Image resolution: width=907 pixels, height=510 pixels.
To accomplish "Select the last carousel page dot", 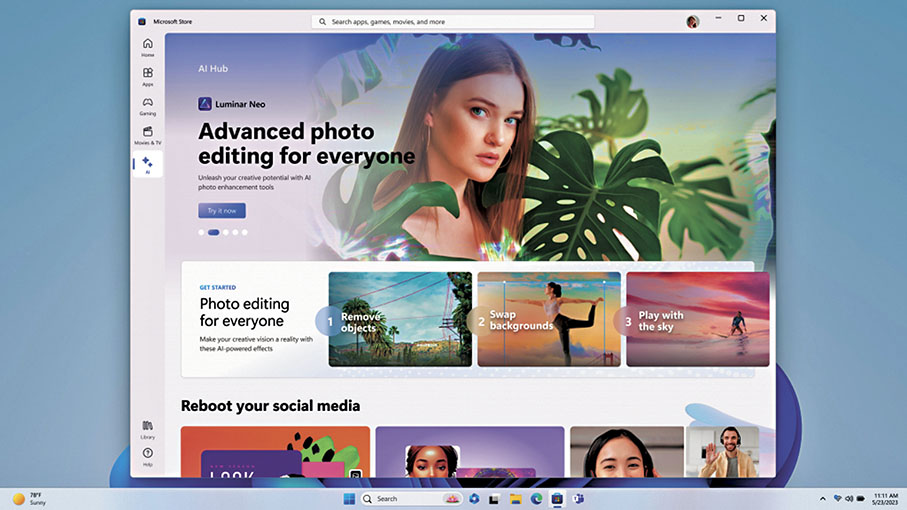I will coord(245,232).
